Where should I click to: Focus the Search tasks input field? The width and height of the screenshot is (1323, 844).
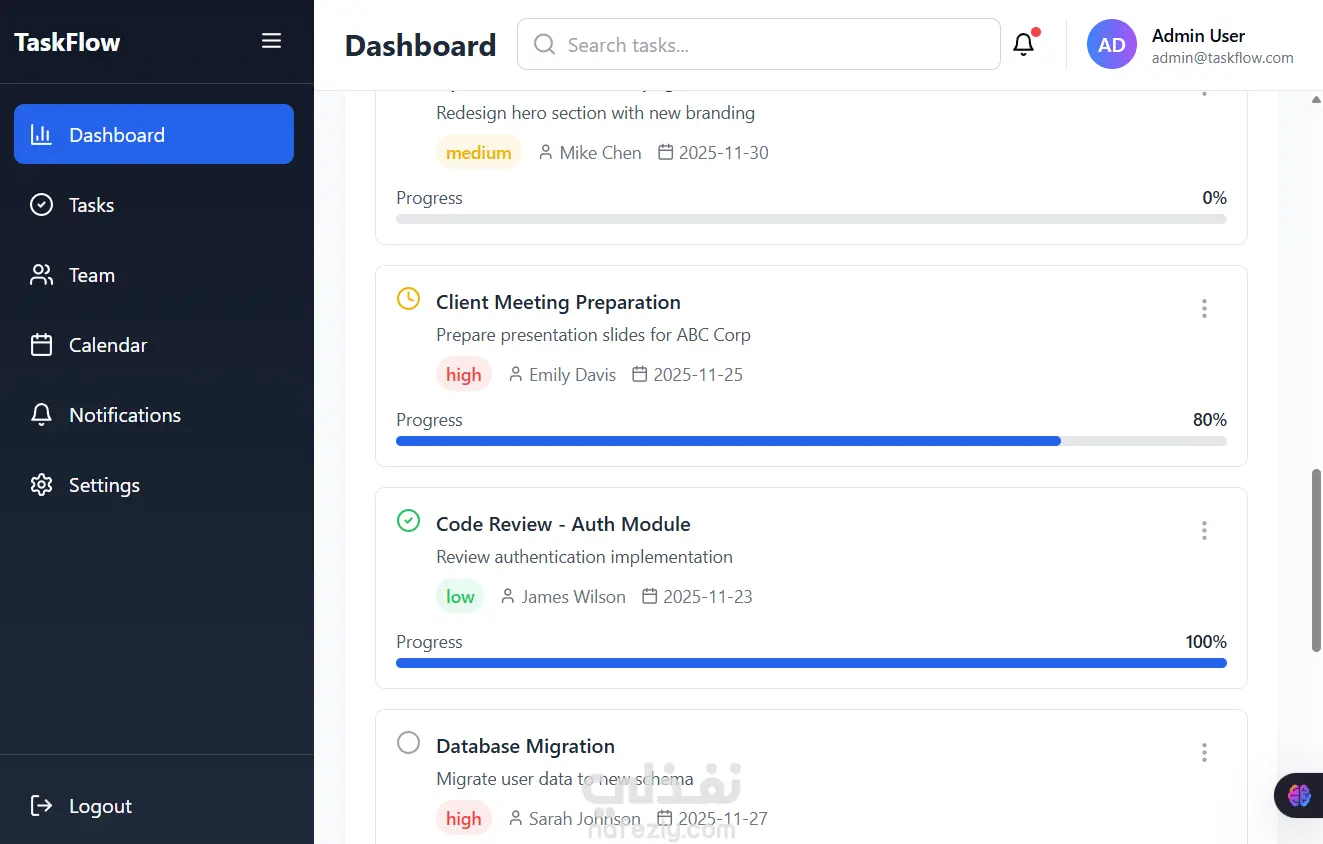[x=758, y=44]
